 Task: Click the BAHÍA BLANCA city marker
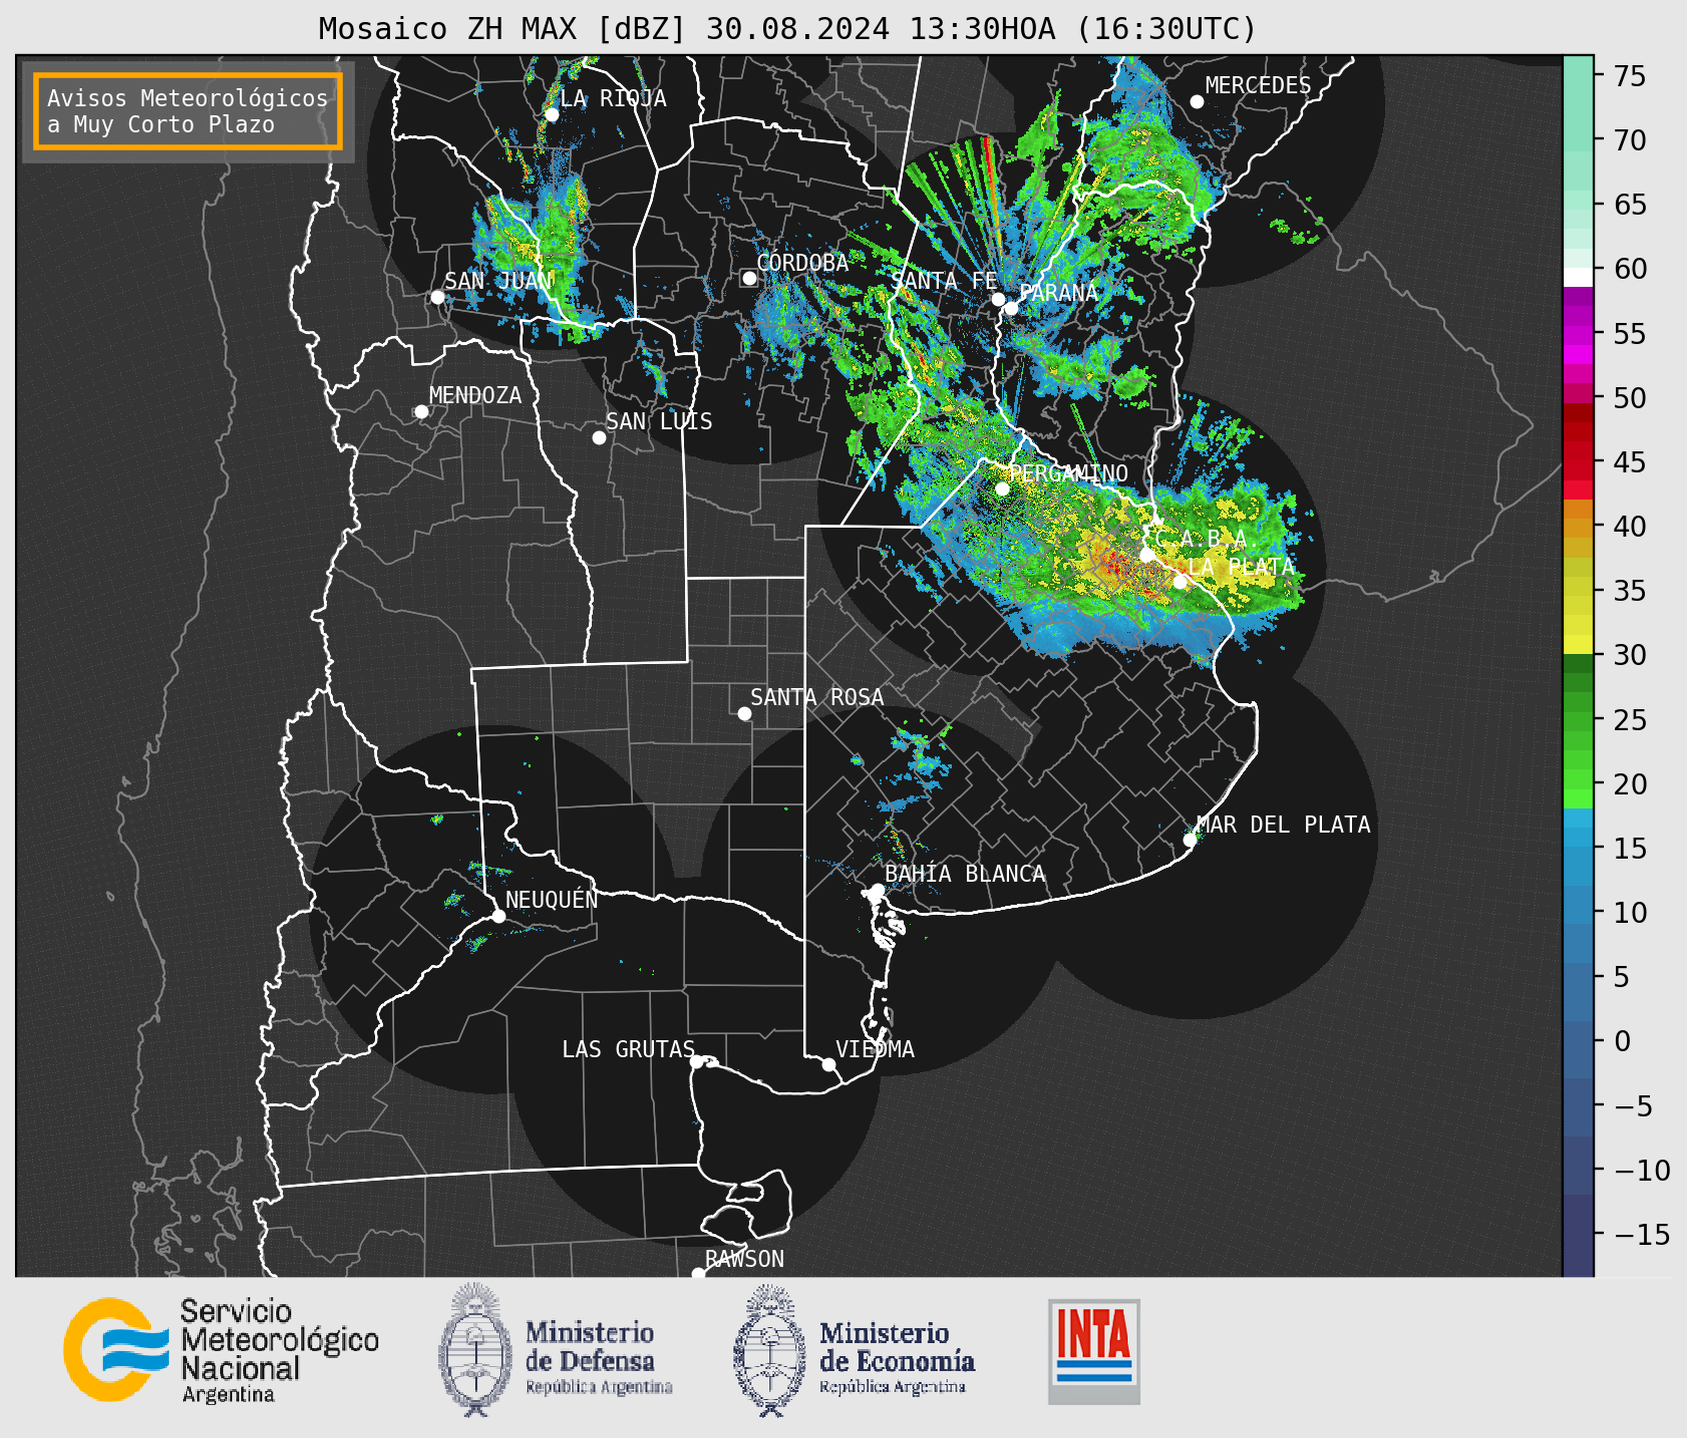point(877,890)
